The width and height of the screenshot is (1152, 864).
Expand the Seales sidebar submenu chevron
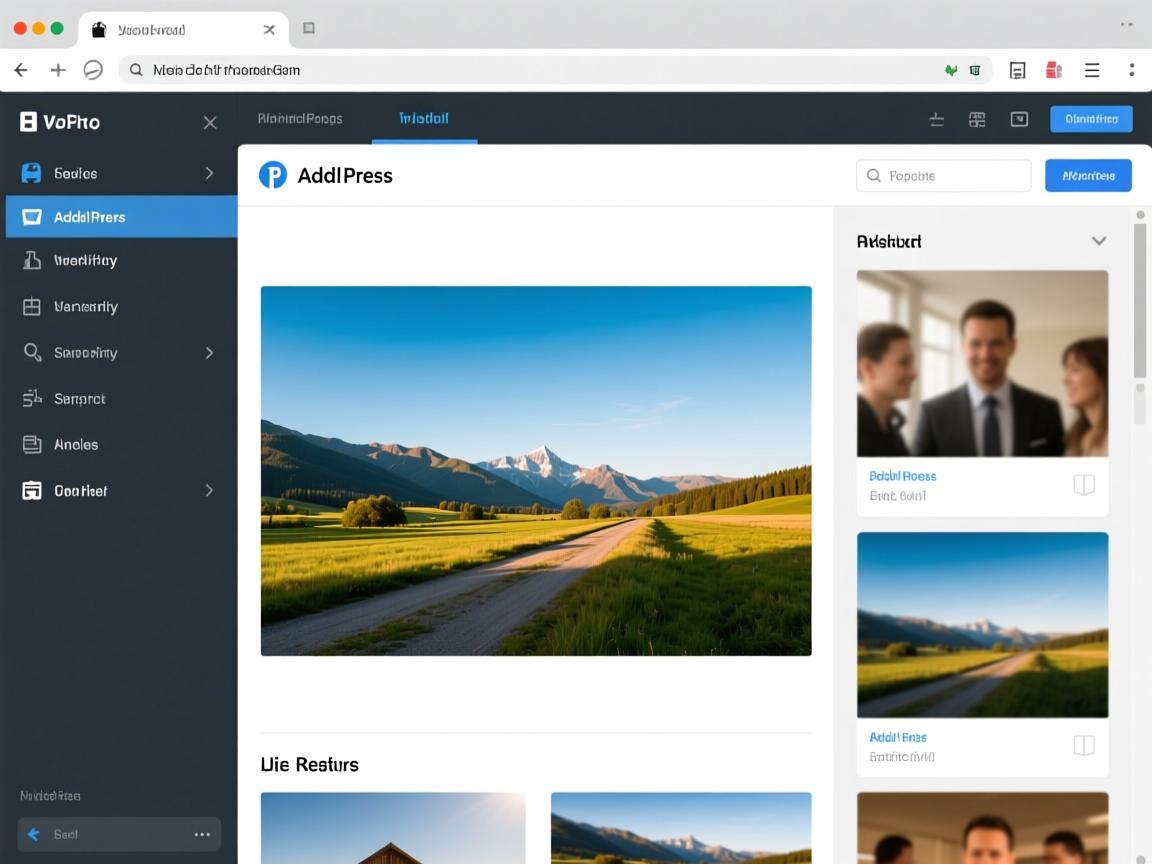209,173
